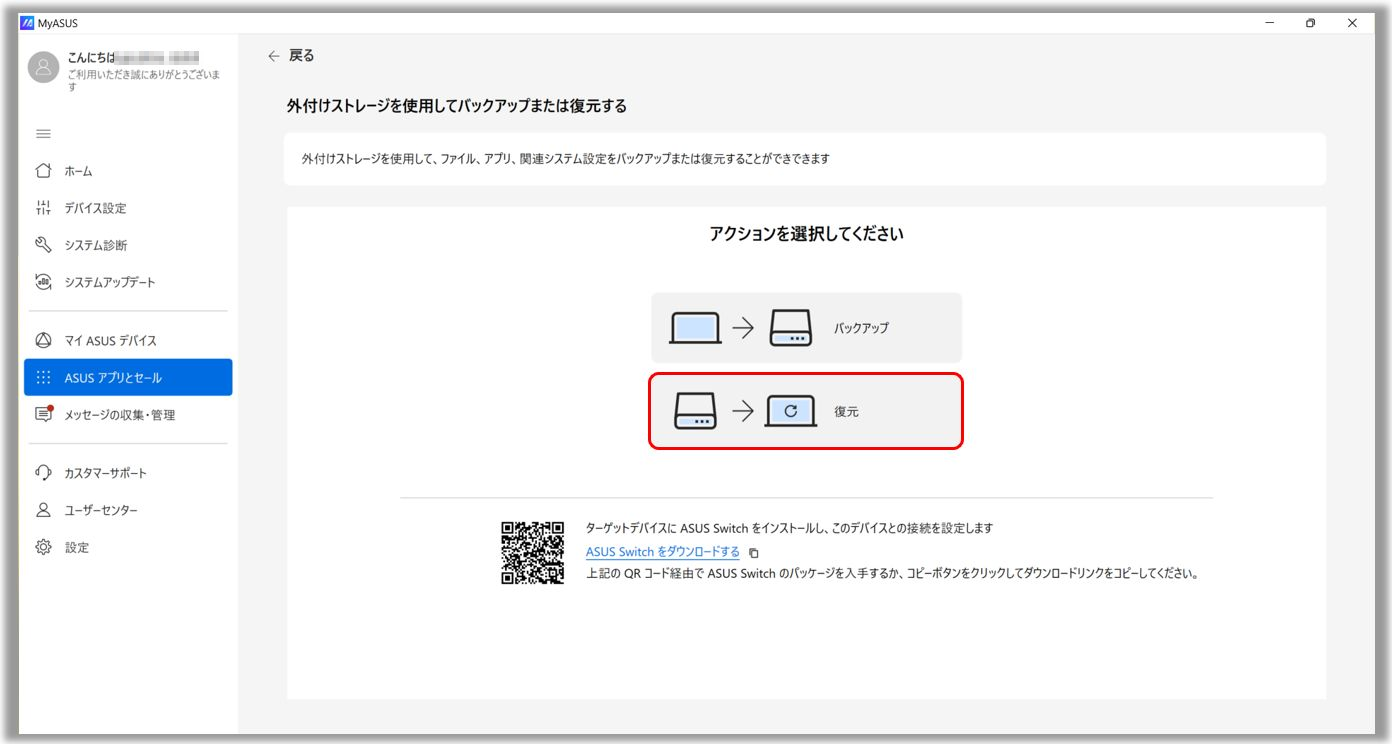
Task: Open メッセージの収集・管理 in the sidebar
Action: click(128, 415)
